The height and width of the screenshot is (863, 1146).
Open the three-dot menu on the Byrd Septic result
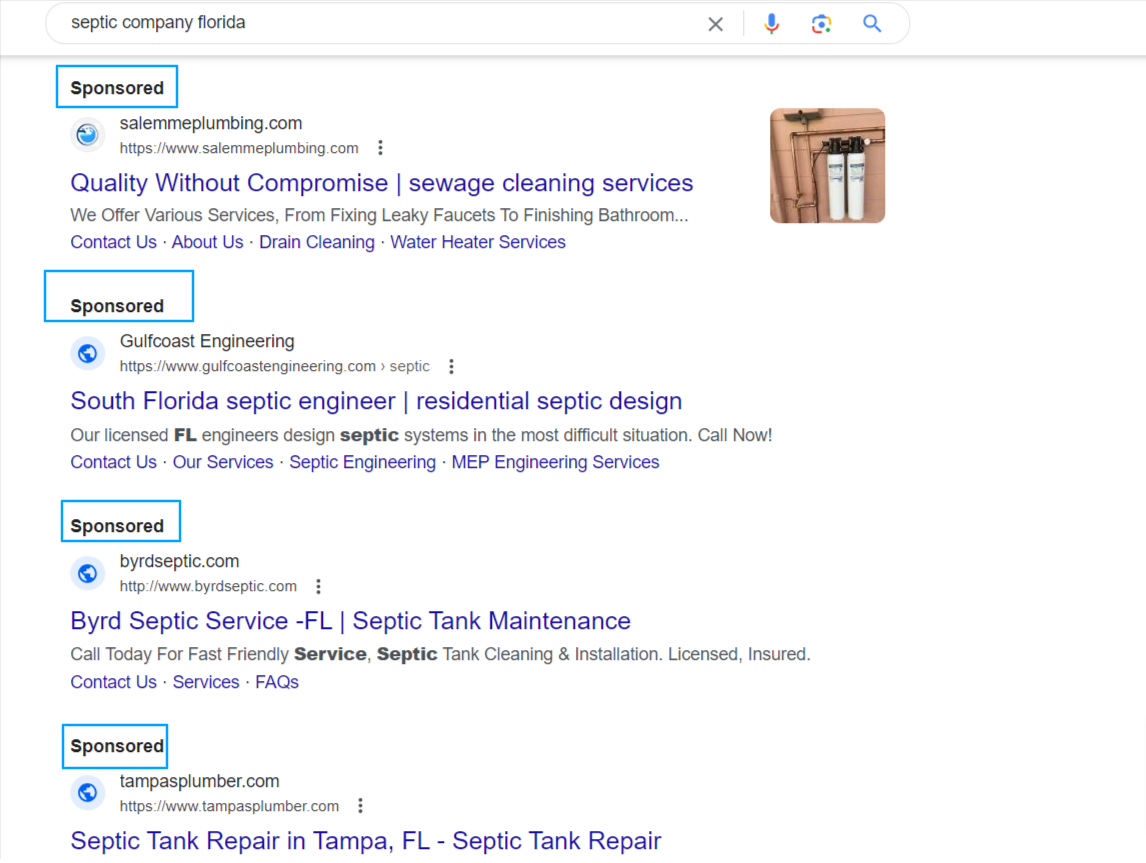point(318,586)
